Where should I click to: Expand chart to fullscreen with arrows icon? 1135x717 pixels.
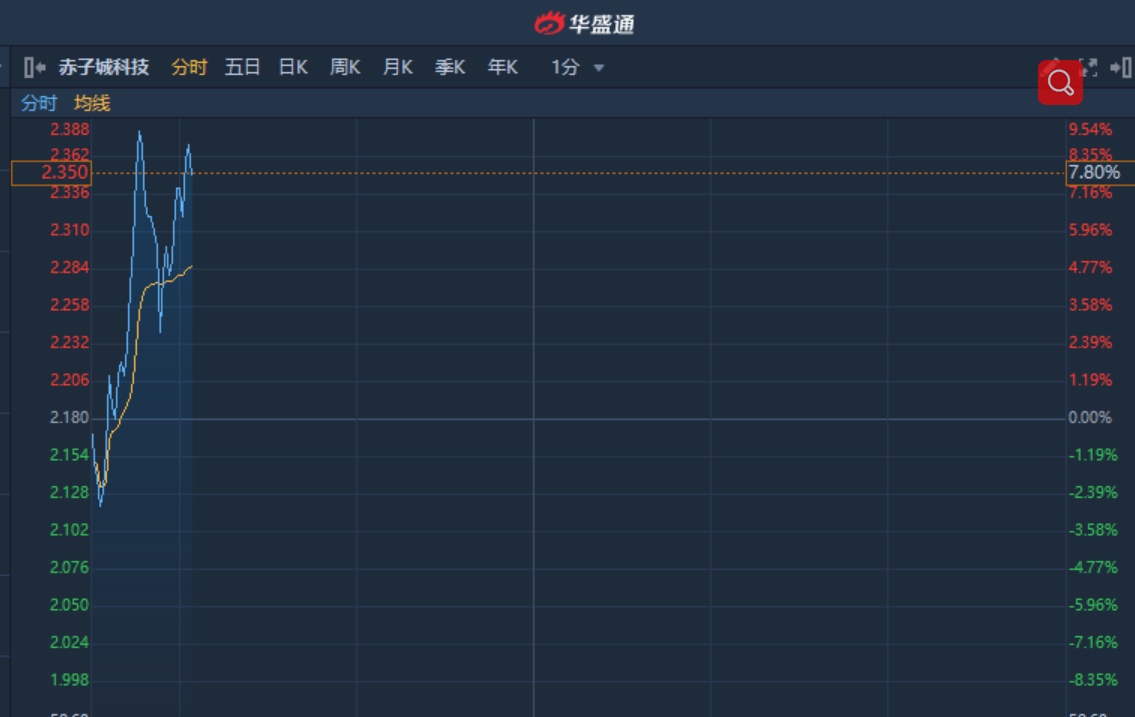pyautogui.click(x=1090, y=67)
